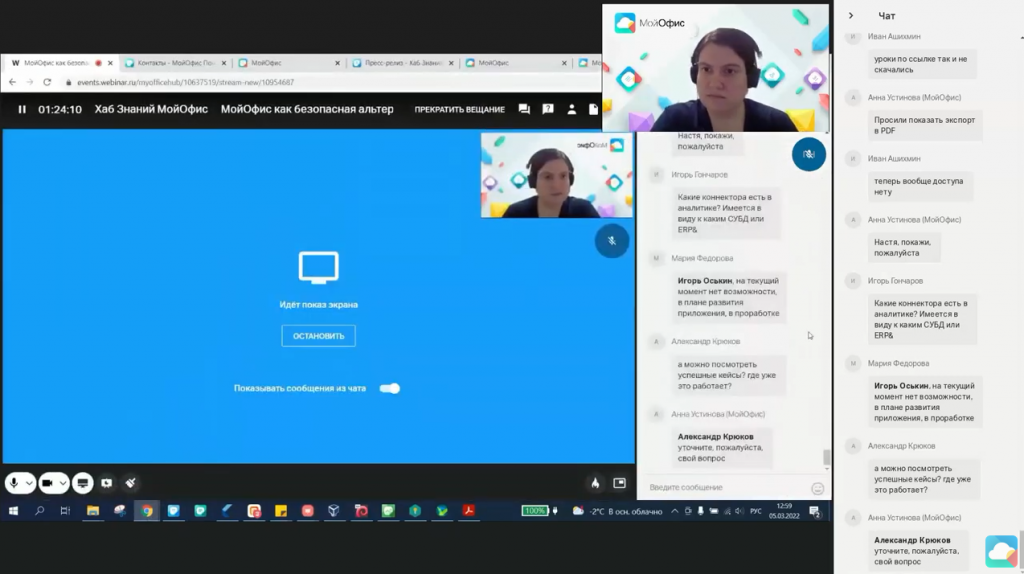1024x574 pixels.
Task: Click the weather -2°C widget
Action: point(617,511)
